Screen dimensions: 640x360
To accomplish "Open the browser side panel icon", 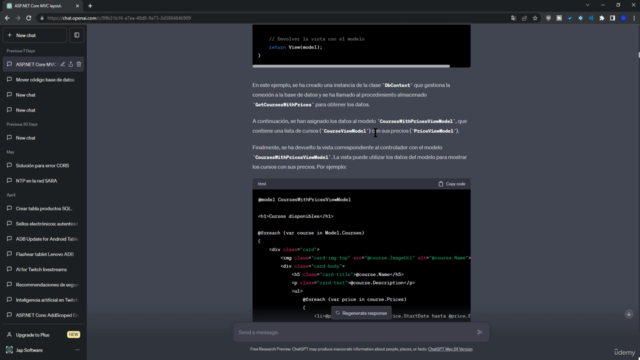I will pyautogui.click(x=613, y=18).
